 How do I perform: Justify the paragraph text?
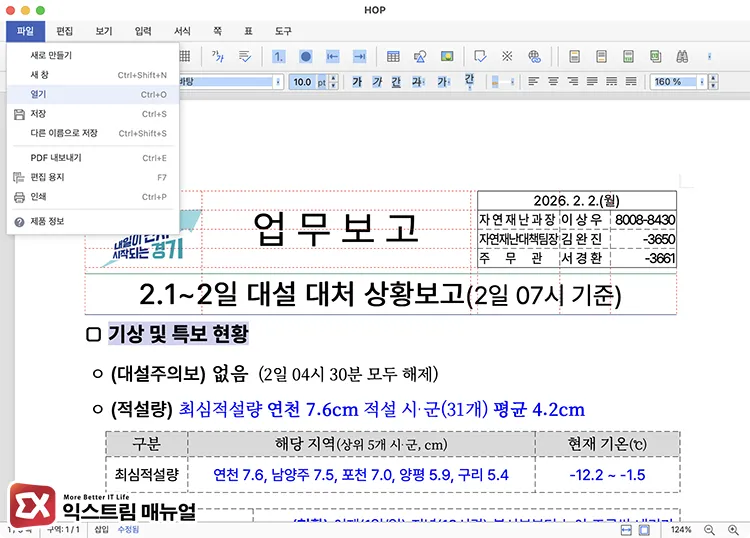point(592,82)
